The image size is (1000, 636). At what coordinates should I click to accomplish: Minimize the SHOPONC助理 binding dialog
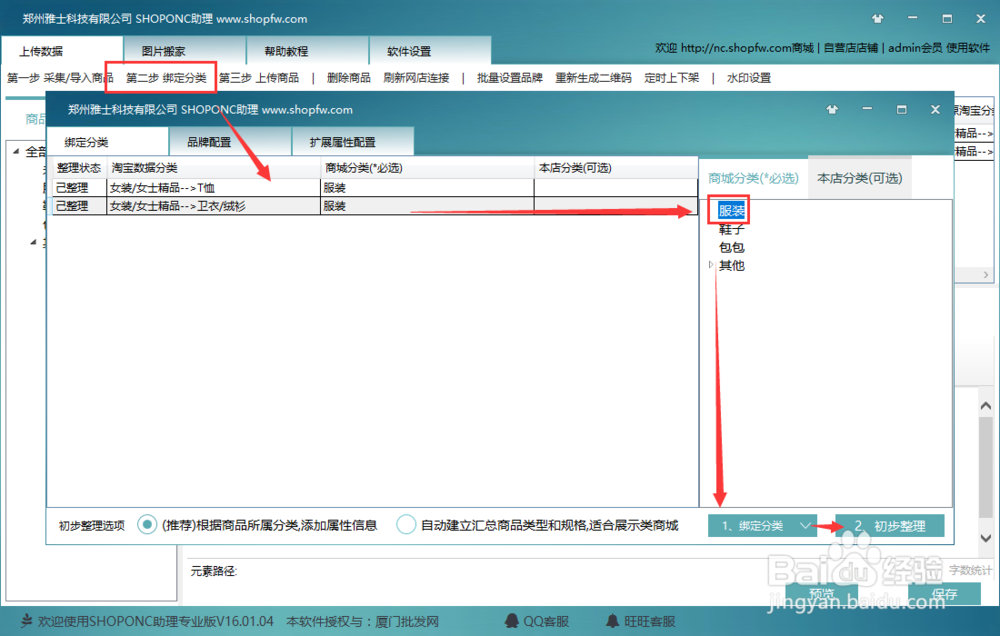tap(867, 109)
